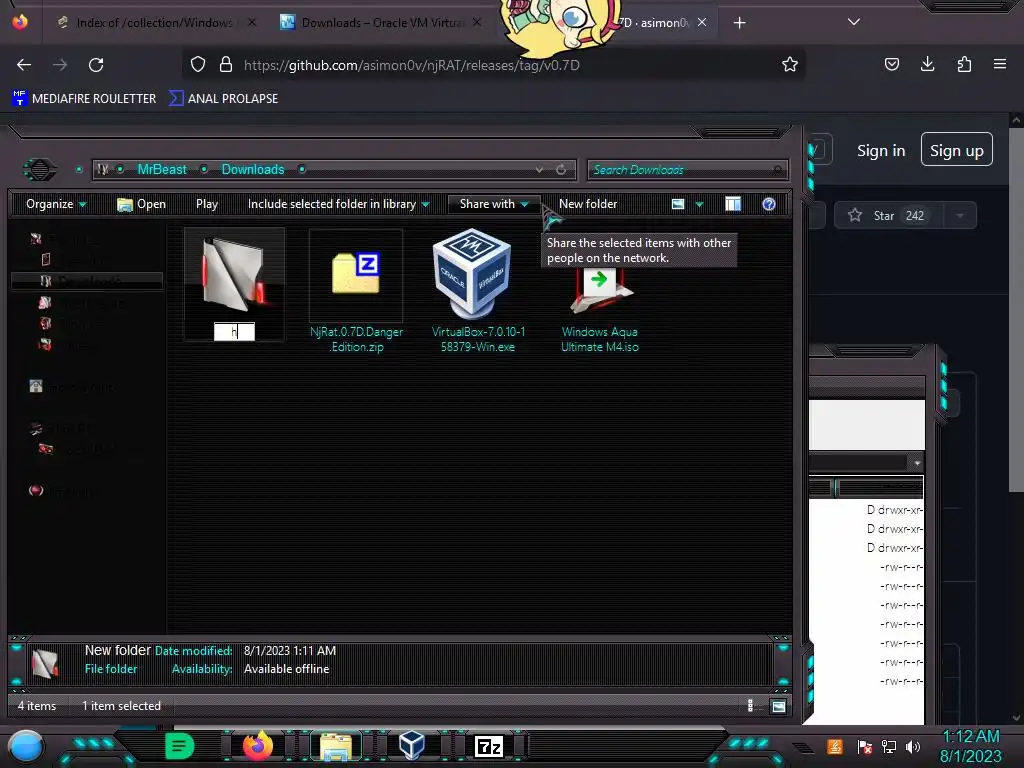Expand the dropdown next to the Star button
1024x768 pixels.
coord(959,216)
